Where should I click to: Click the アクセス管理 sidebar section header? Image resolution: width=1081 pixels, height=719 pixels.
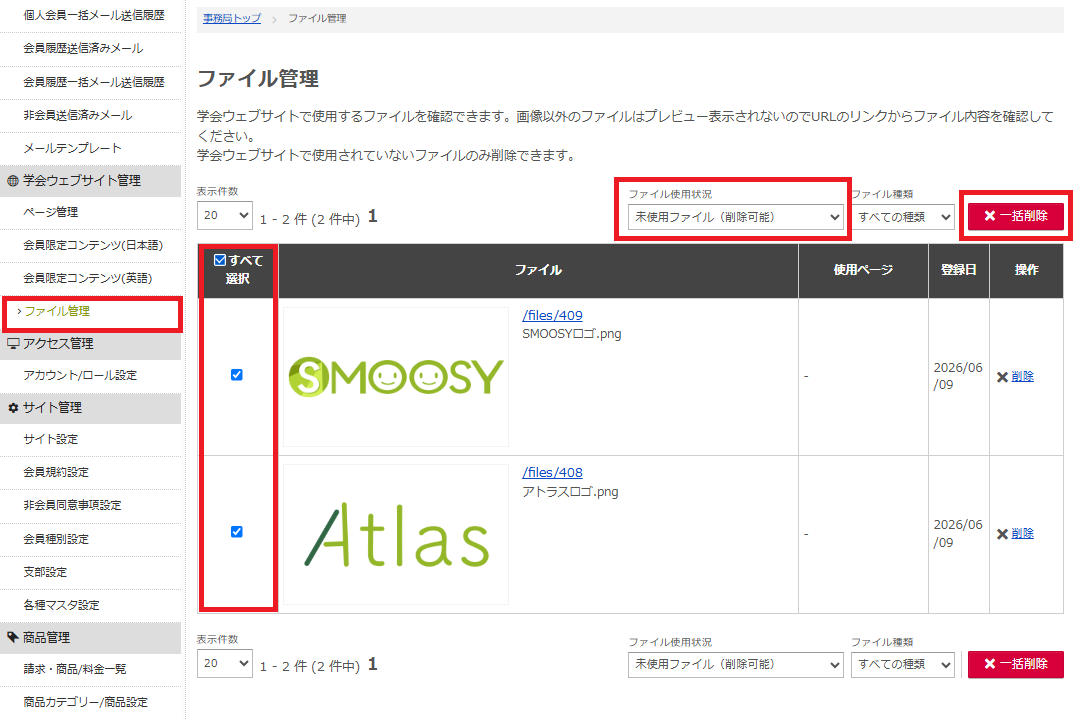pos(90,343)
